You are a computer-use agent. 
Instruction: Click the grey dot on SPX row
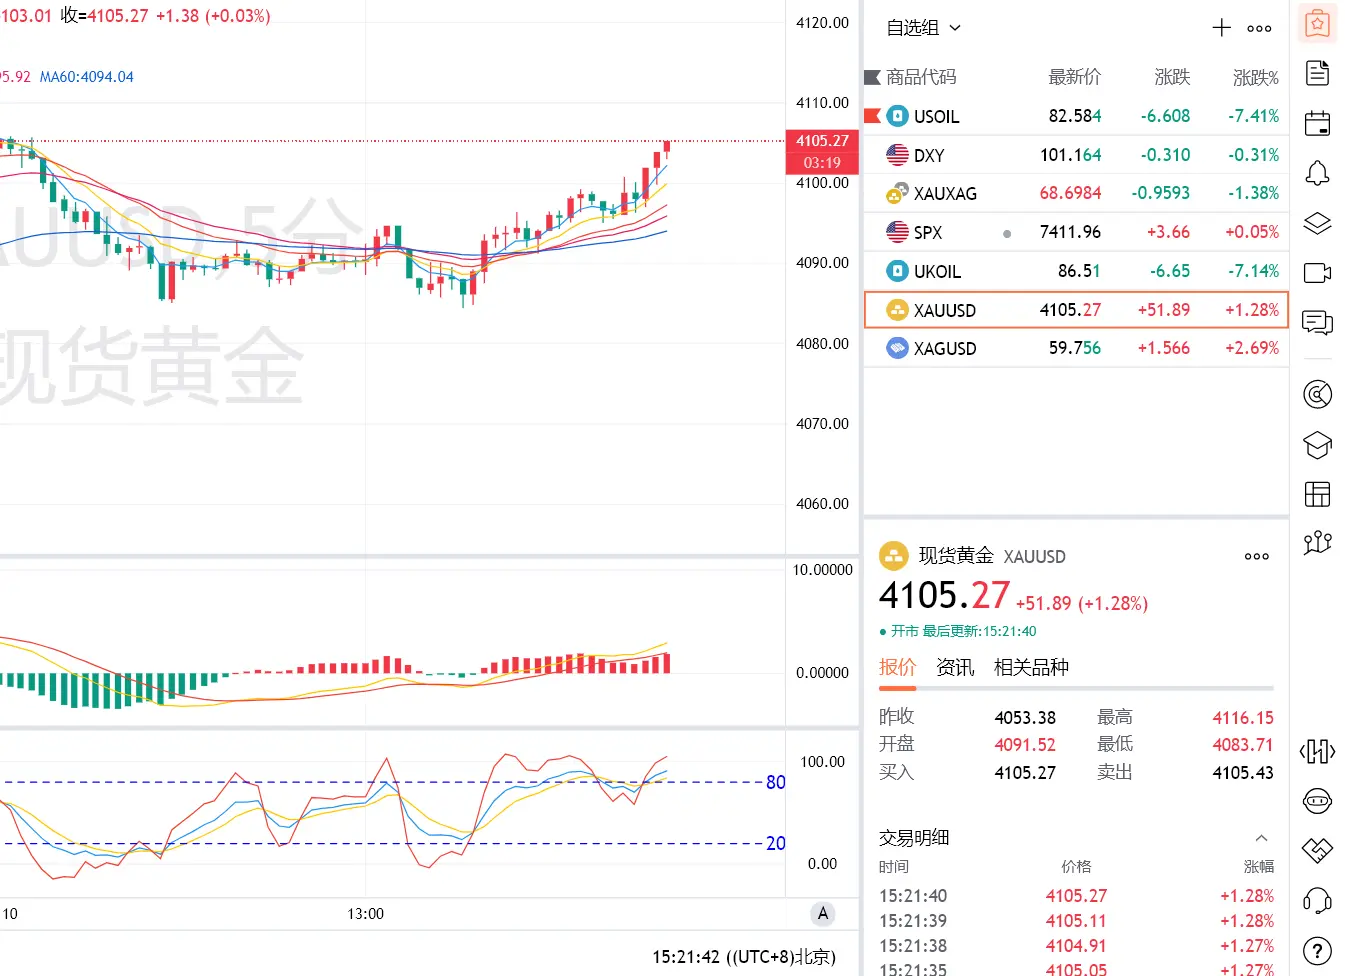point(1007,234)
